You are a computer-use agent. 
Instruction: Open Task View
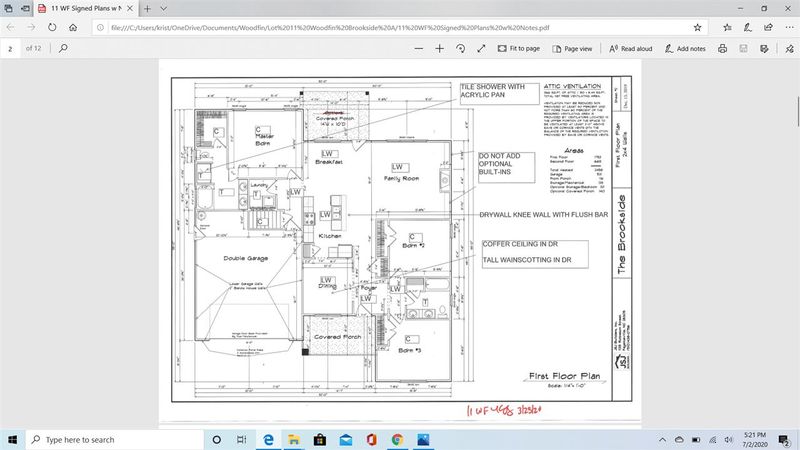coord(242,439)
